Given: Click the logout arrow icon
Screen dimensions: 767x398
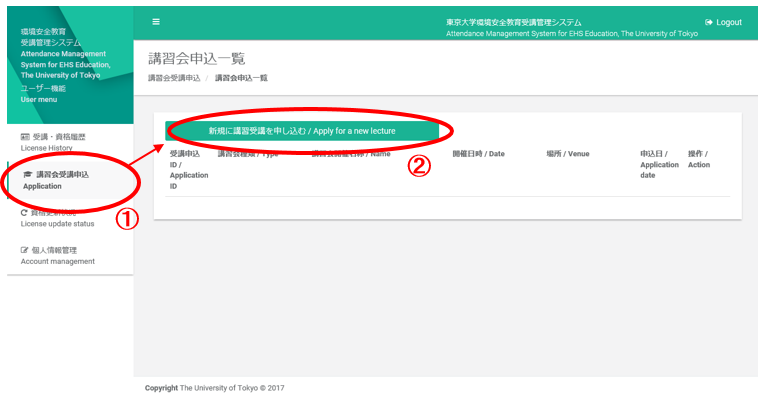Looking at the screenshot, I should [709, 22].
